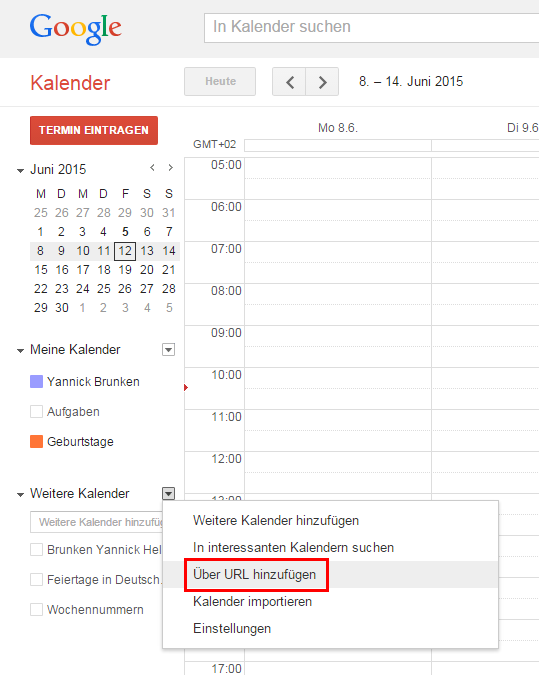Show next month in mini calendar
Viewport: 539px width, 675px height.
[170, 168]
